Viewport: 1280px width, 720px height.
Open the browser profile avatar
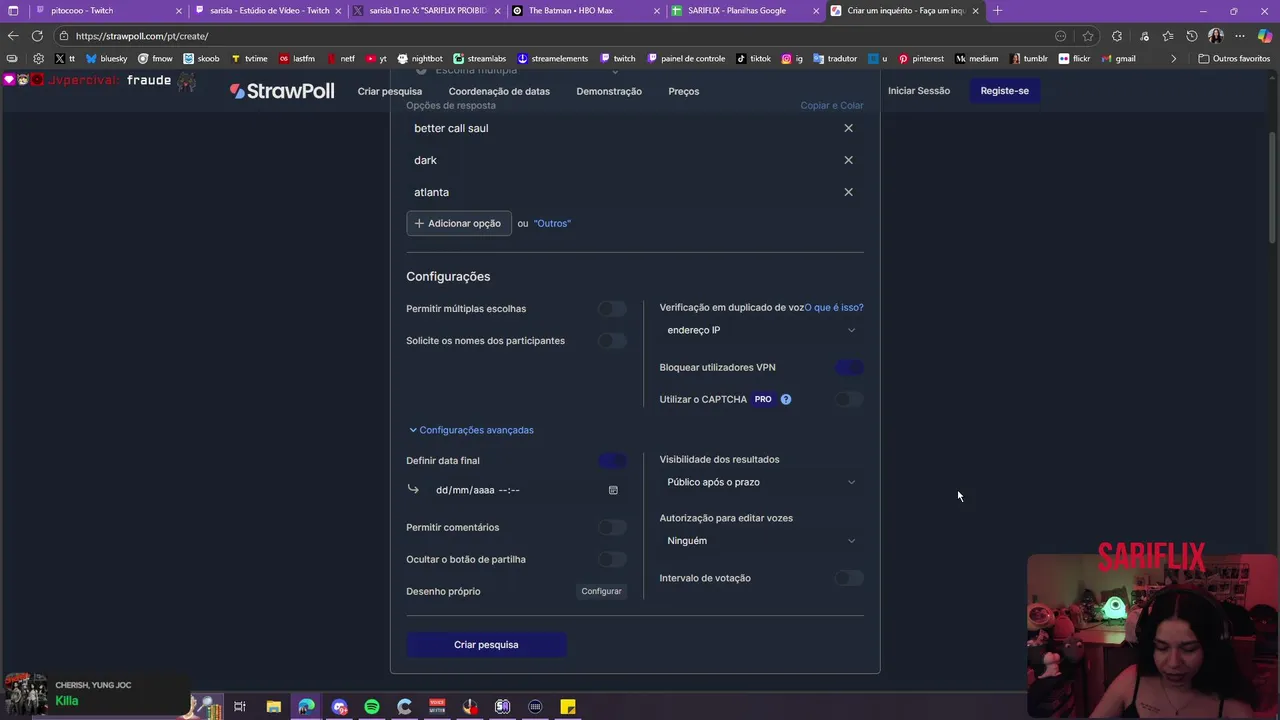pyautogui.click(x=1216, y=36)
